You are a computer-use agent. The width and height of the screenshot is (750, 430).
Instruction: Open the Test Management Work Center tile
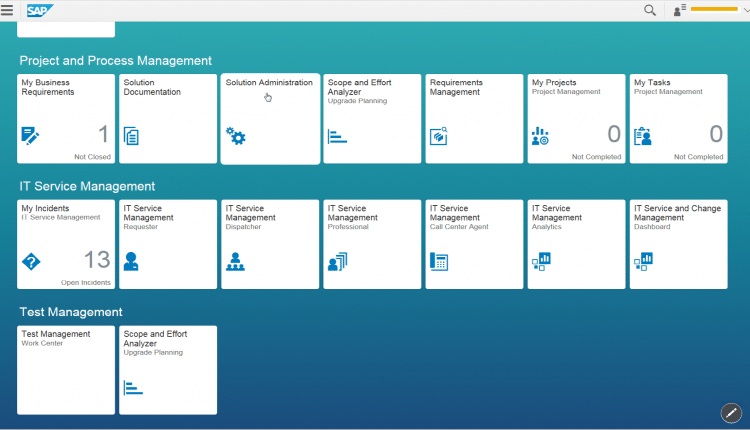click(66, 370)
